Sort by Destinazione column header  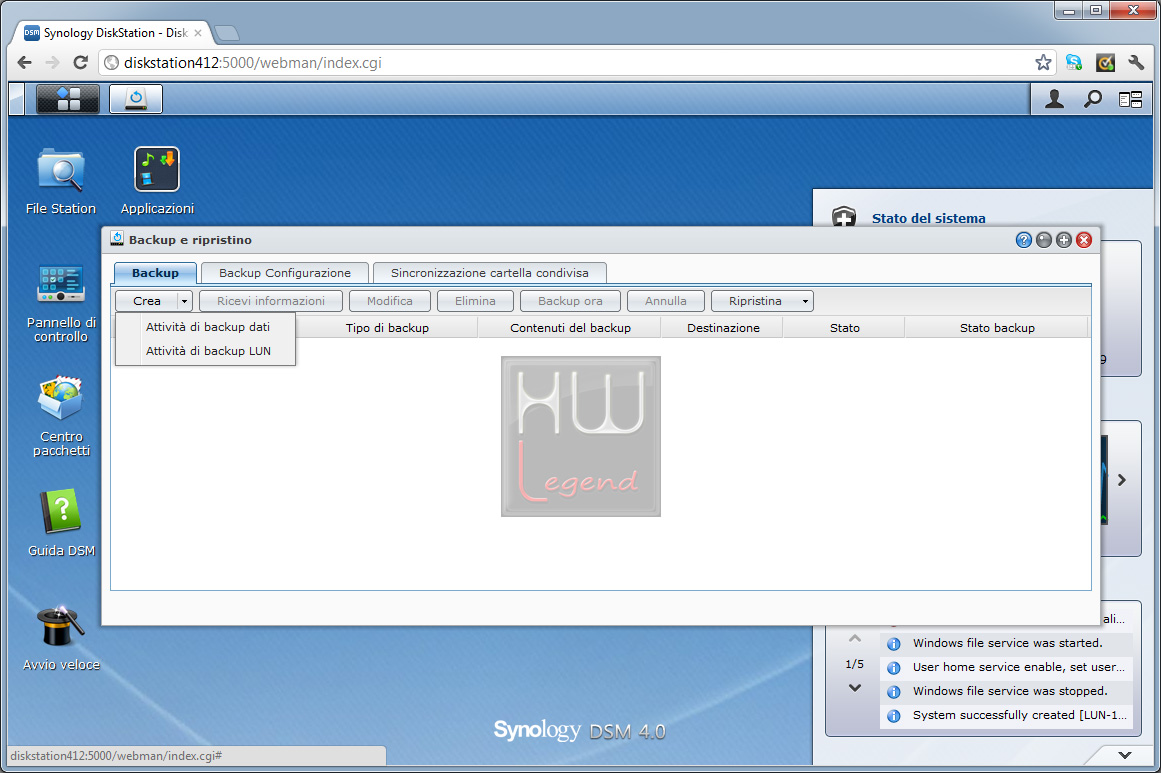[x=723, y=327]
